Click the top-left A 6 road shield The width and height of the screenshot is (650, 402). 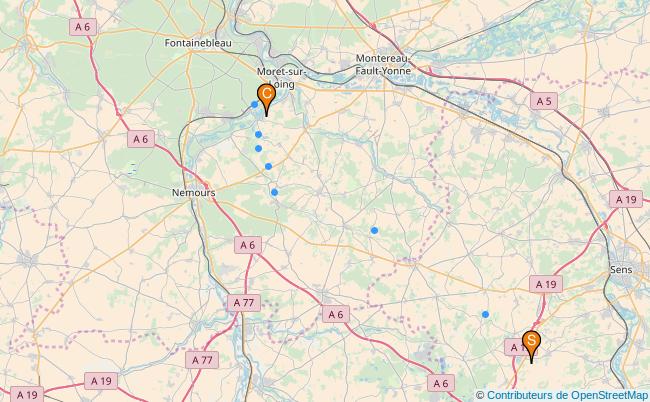point(83,27)
